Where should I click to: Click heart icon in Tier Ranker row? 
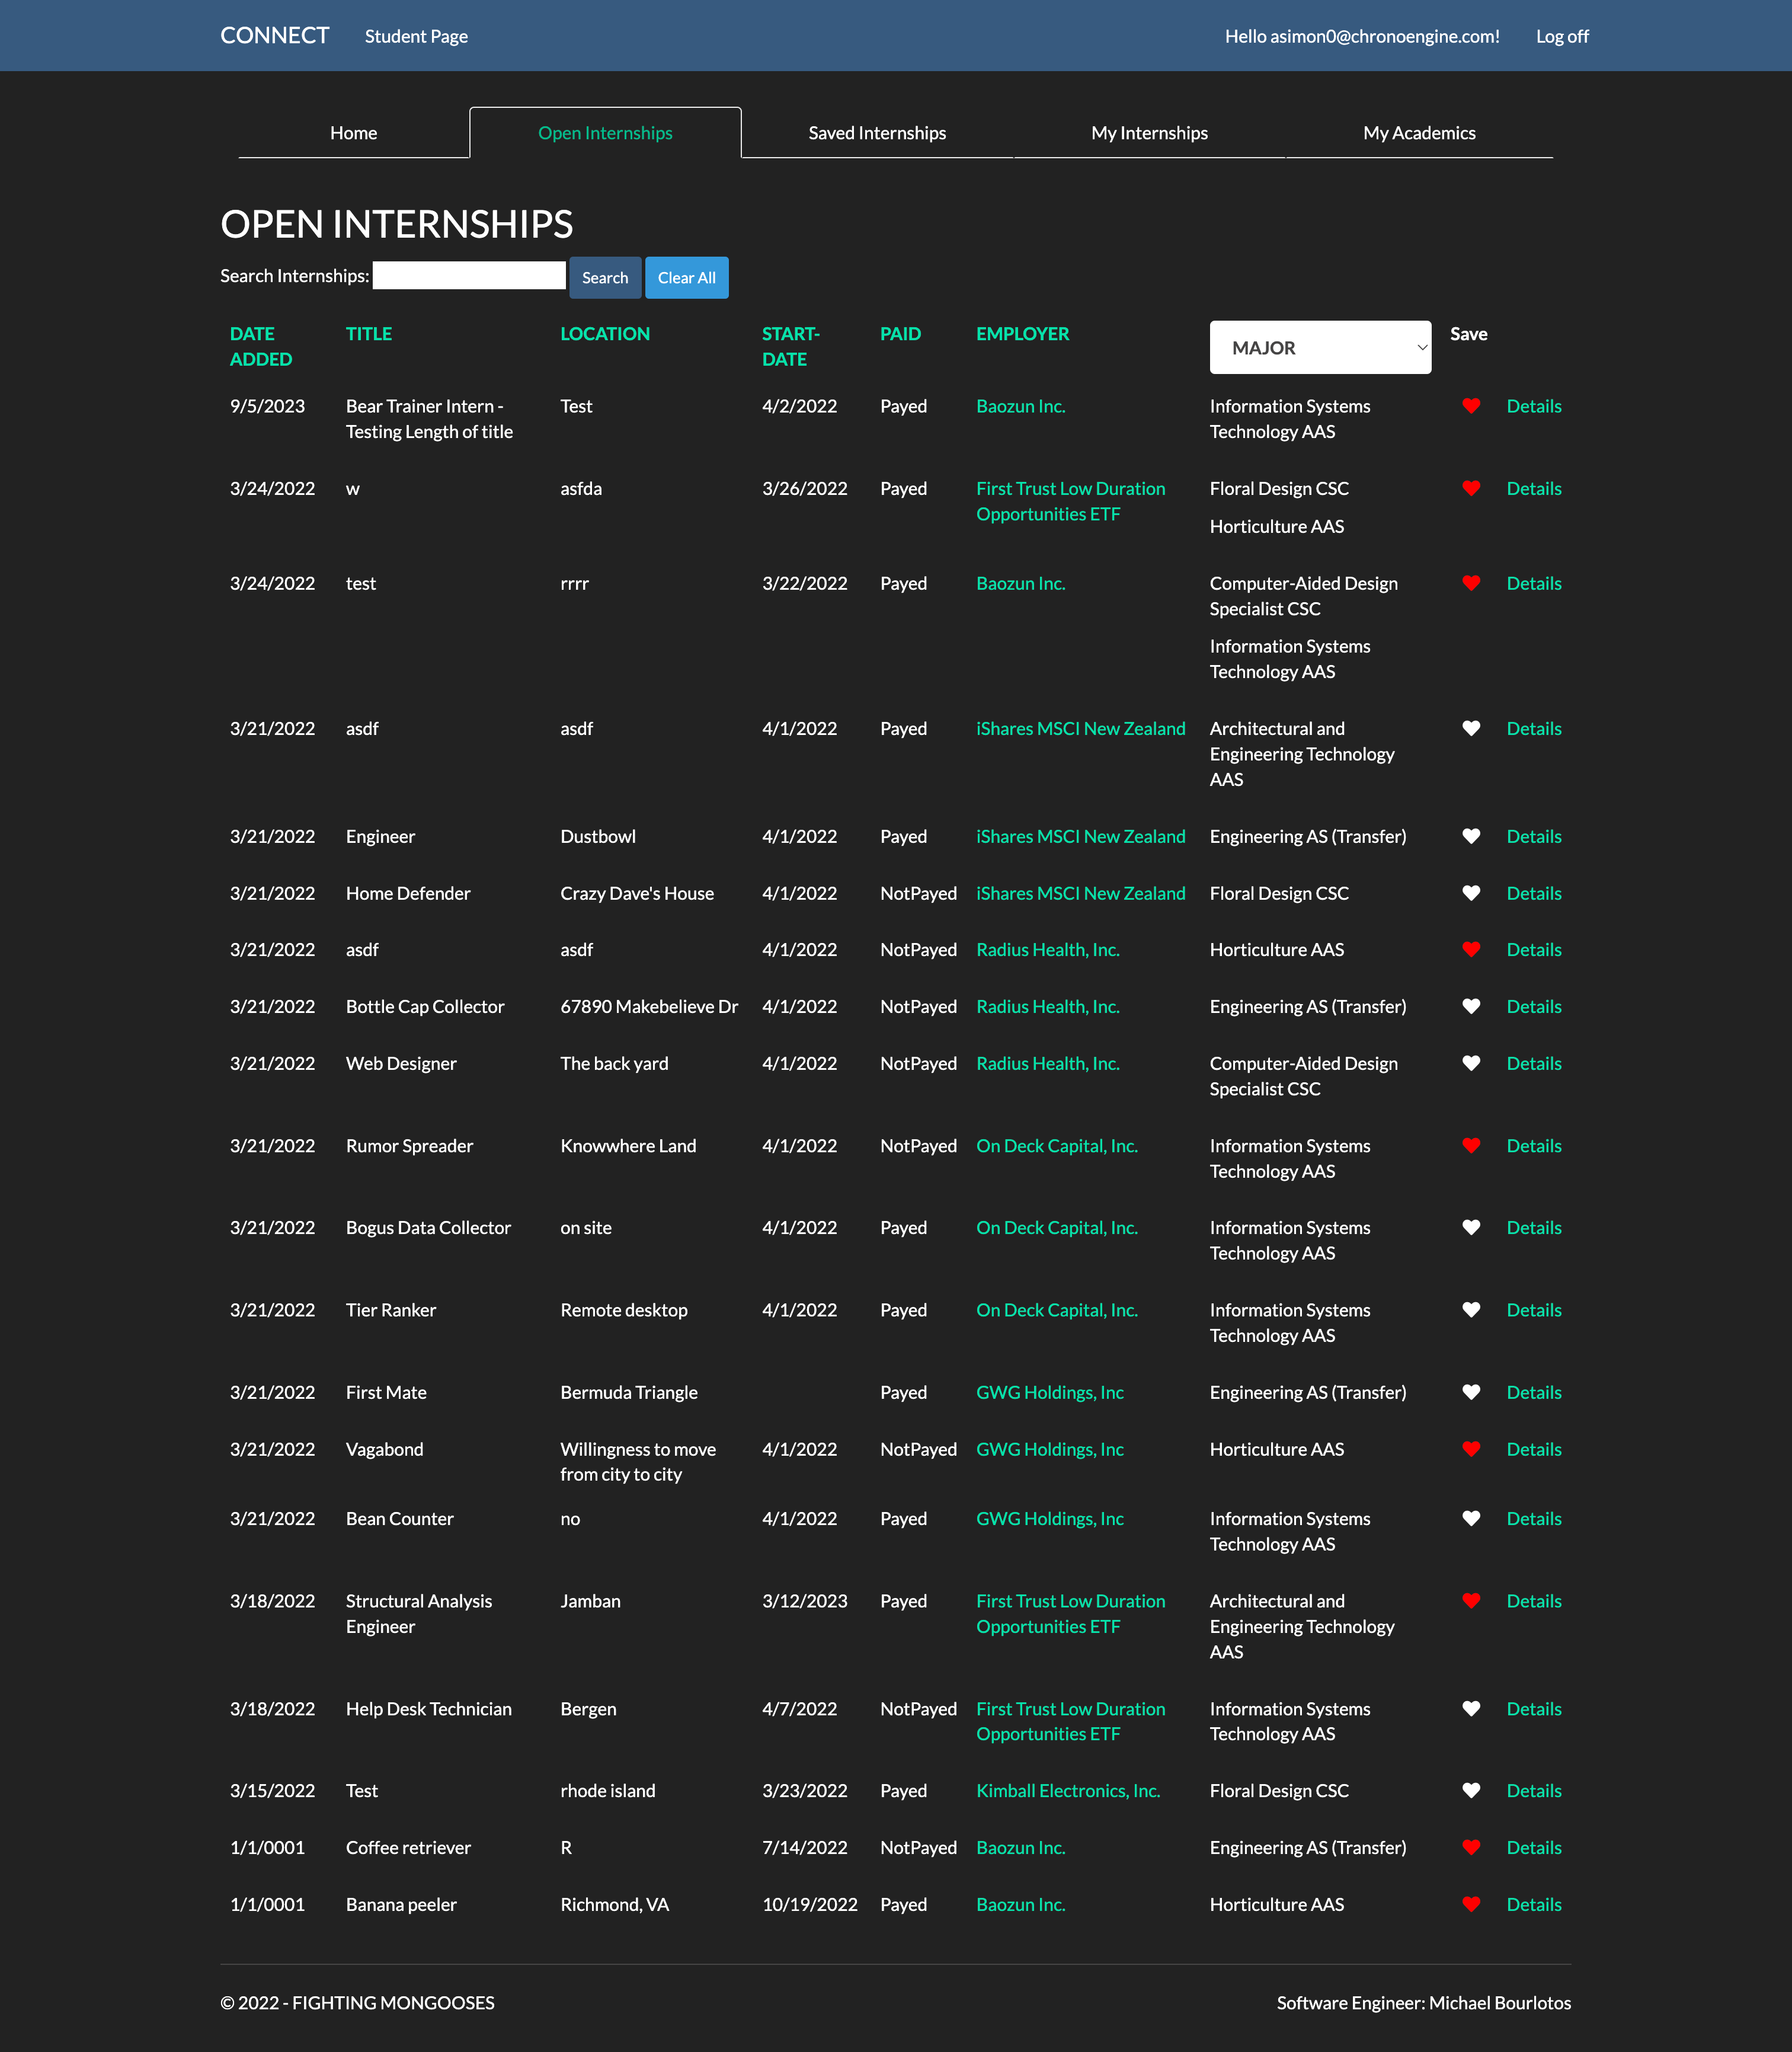[x=1470, y=1310]
